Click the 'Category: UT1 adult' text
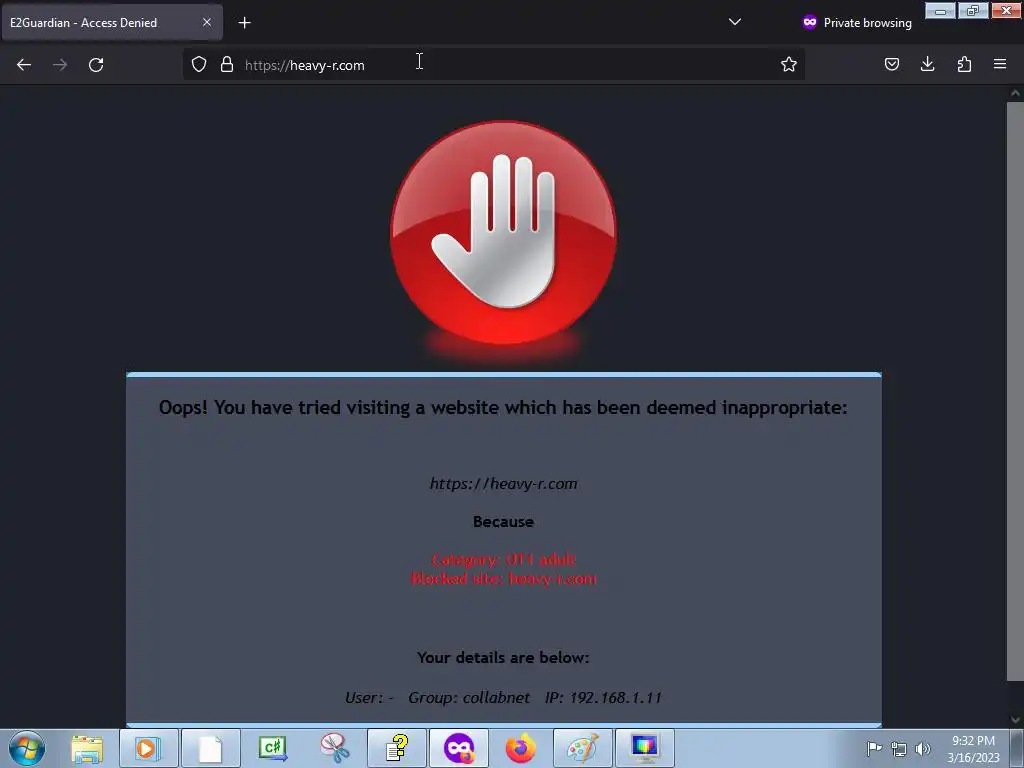 (x=504, y=560)
